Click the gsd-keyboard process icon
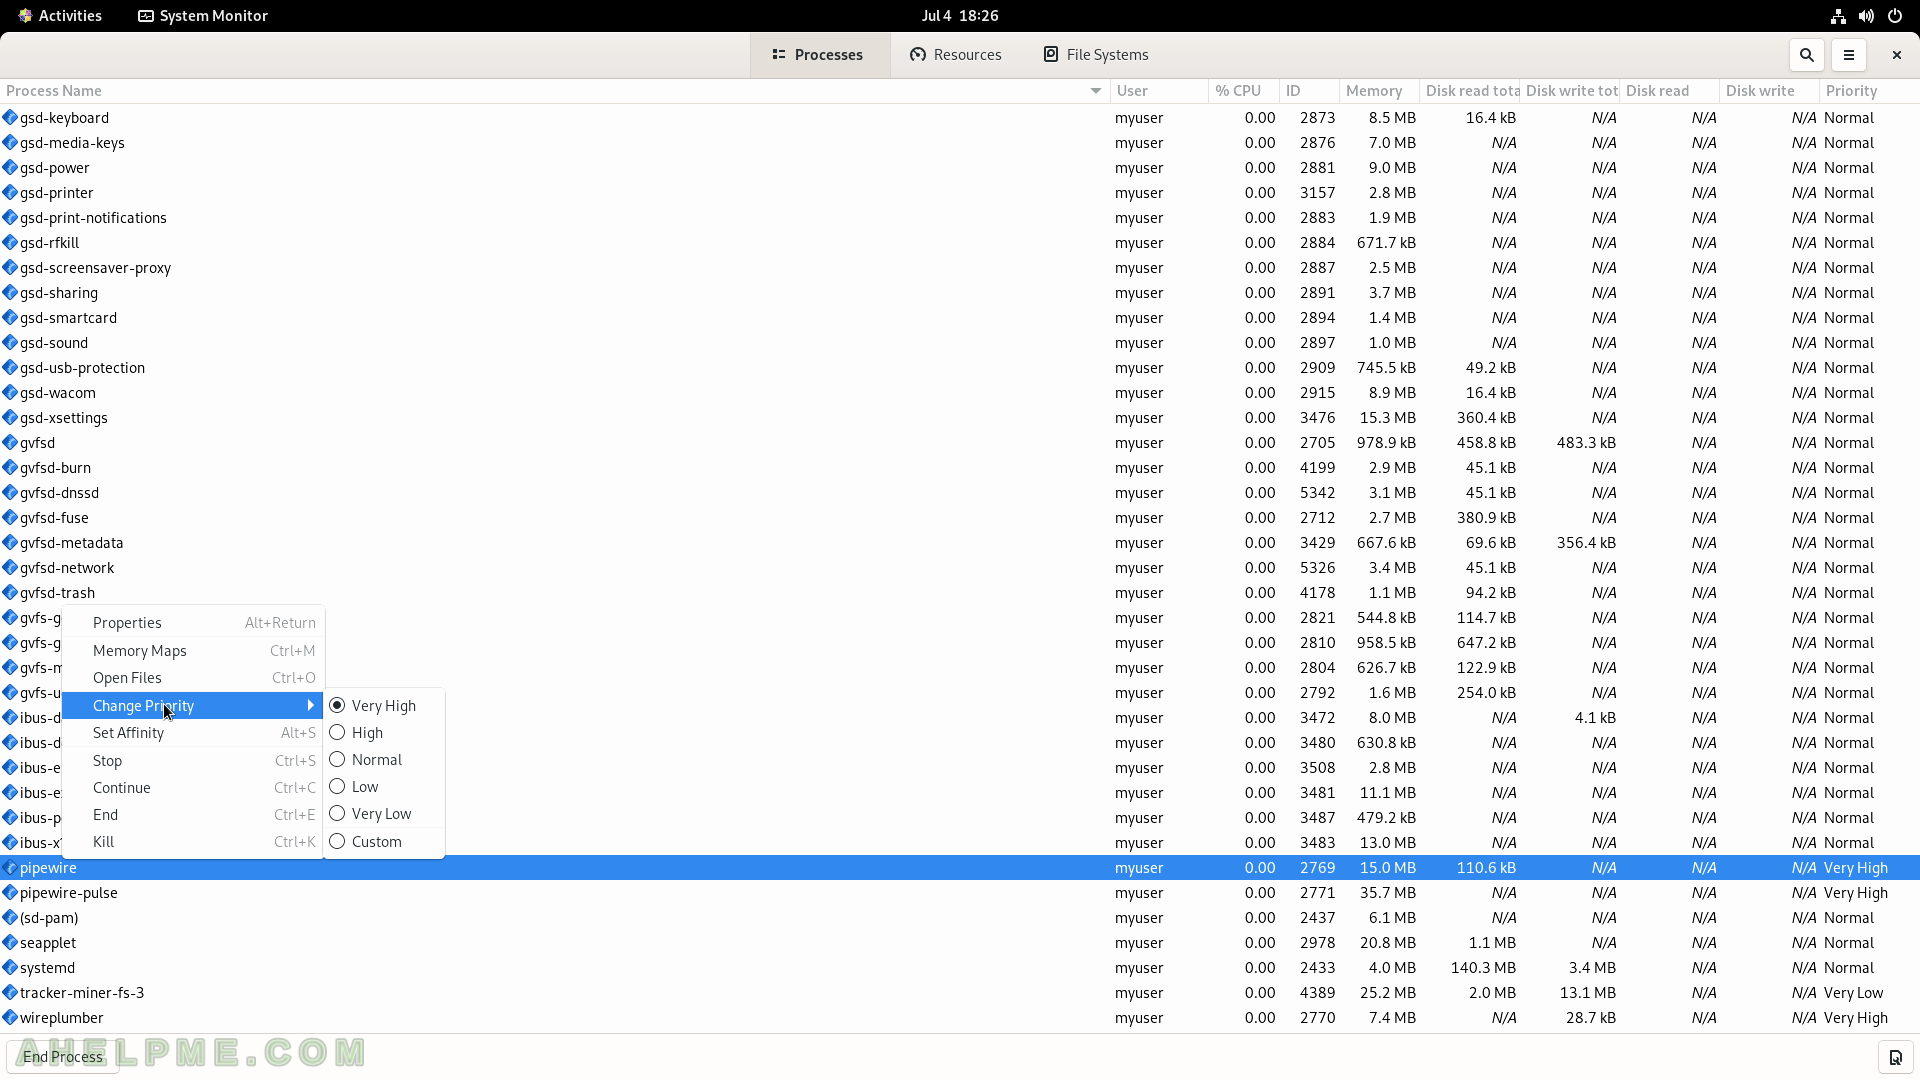Image resolution: width=1920 pixels, height=1080 pixels. pos(10,117)
